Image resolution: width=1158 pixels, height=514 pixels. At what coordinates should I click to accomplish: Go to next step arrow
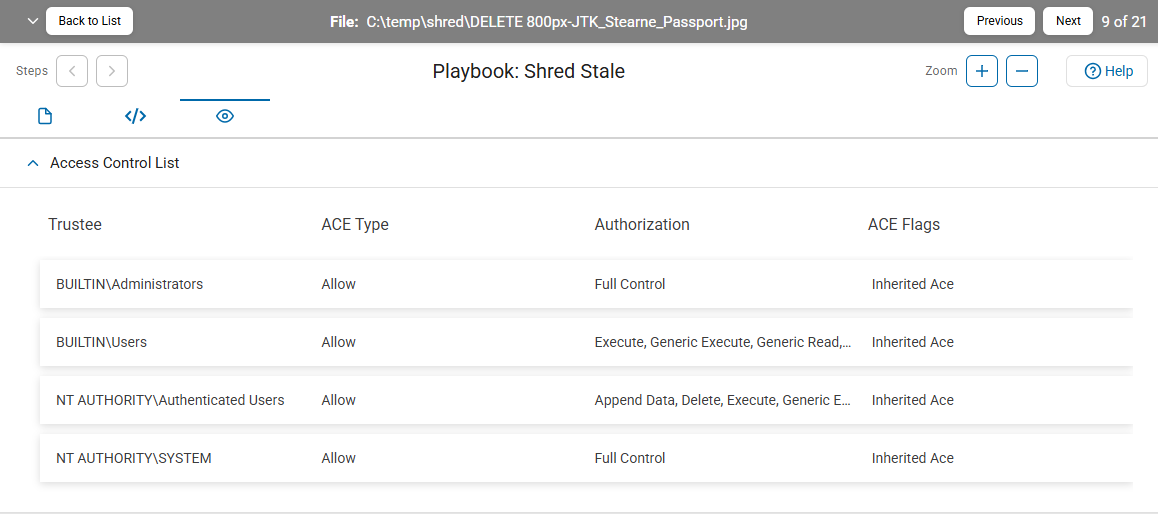112,71
